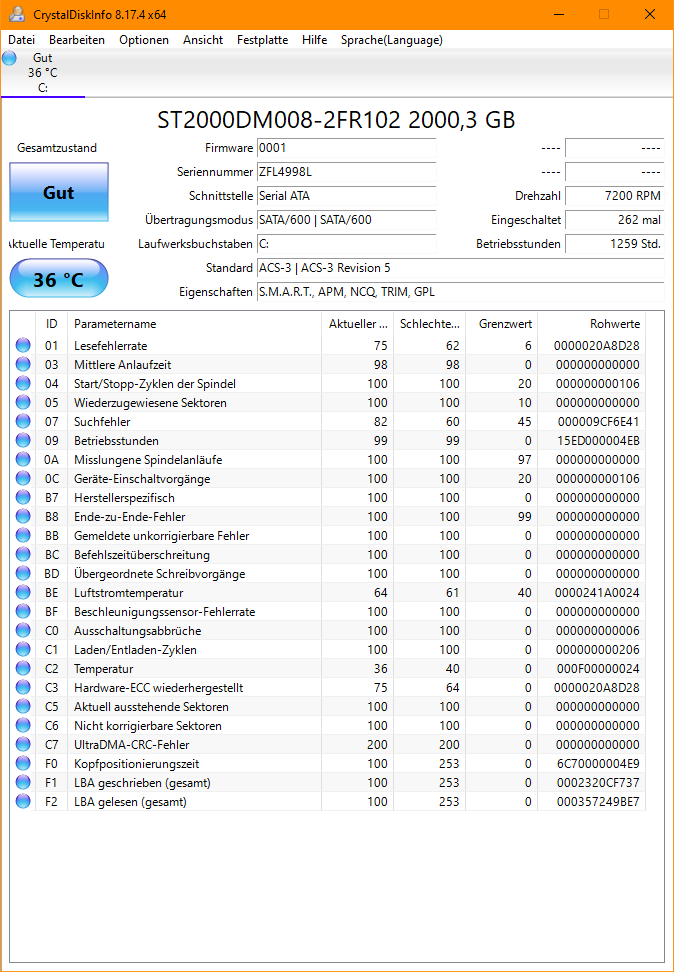Click the CrystalDiskInfo title bar app icon
Screen dimensions: 674x972
click(17, 14)
